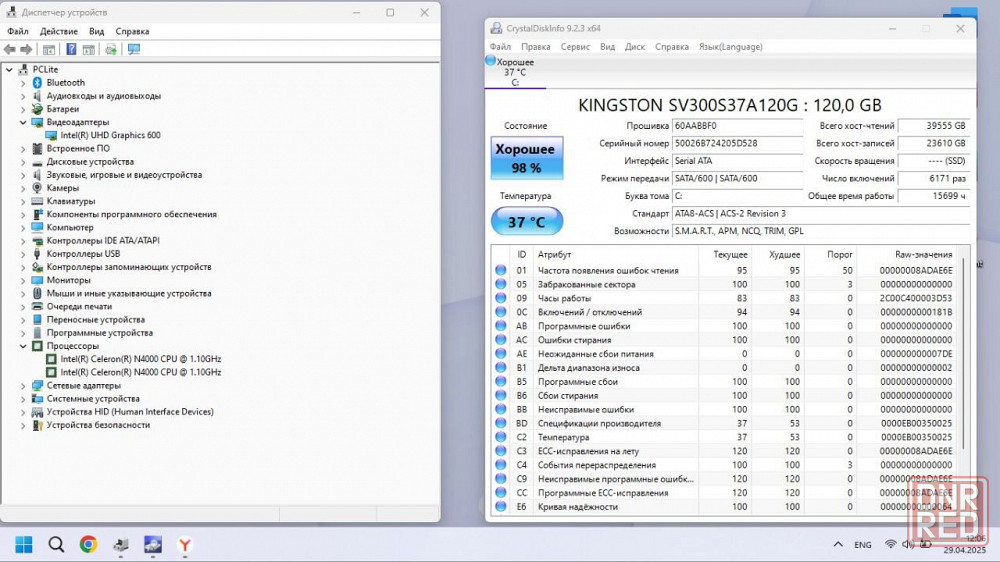1000x562 pixels.
Task: Launch Google Chrome from the taskbar
Action: tap(88, 544)
